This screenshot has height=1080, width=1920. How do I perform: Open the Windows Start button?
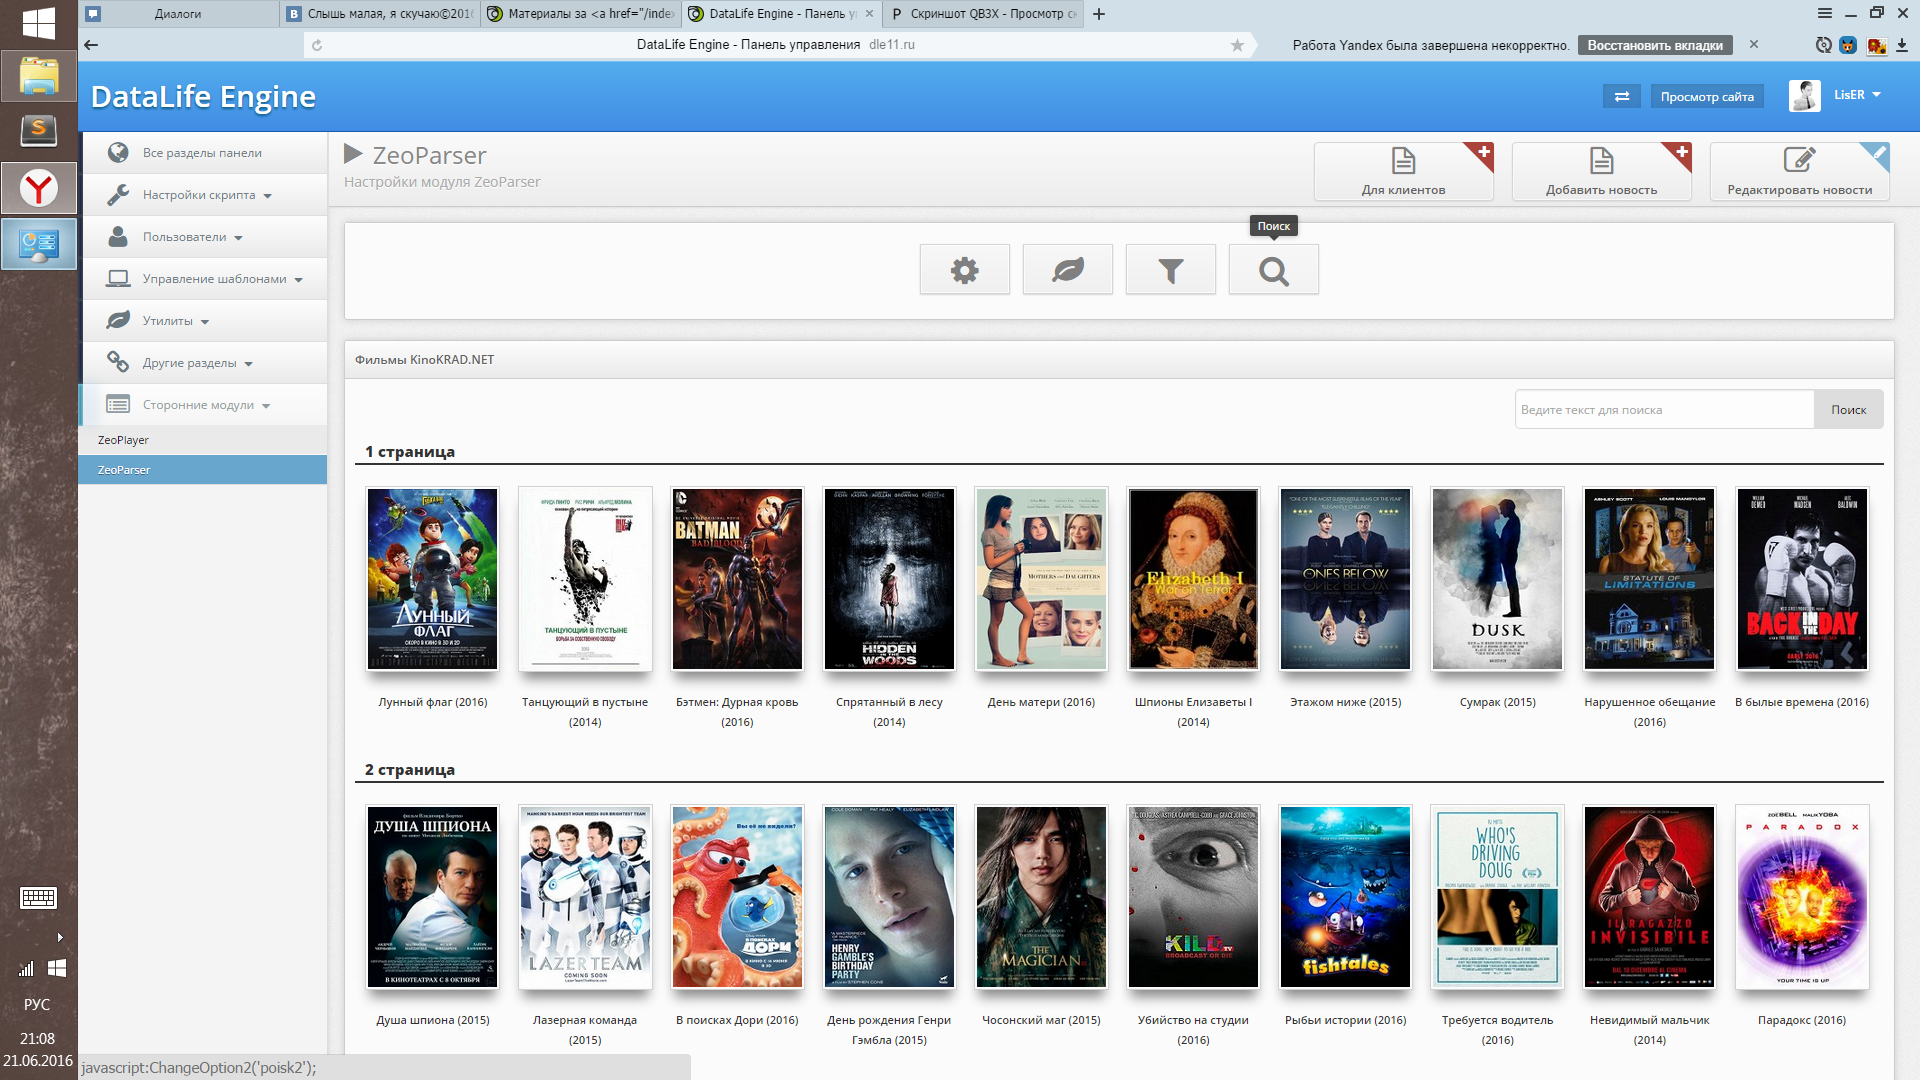coord(38,22)
